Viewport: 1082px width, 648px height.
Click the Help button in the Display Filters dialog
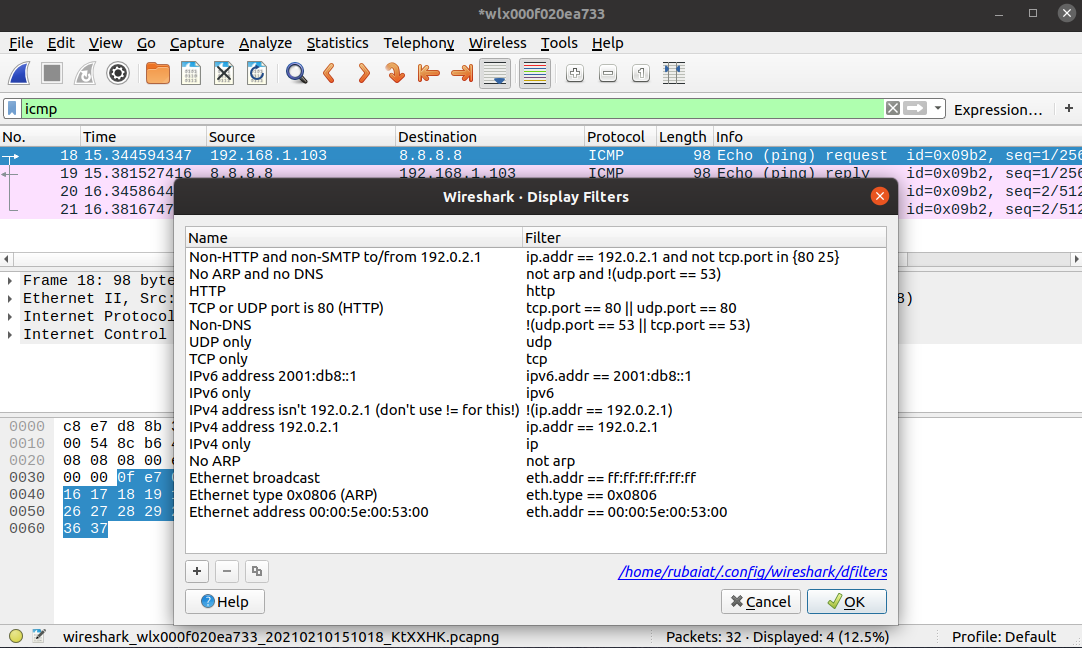pyautogui.click(x=224, y=601)
